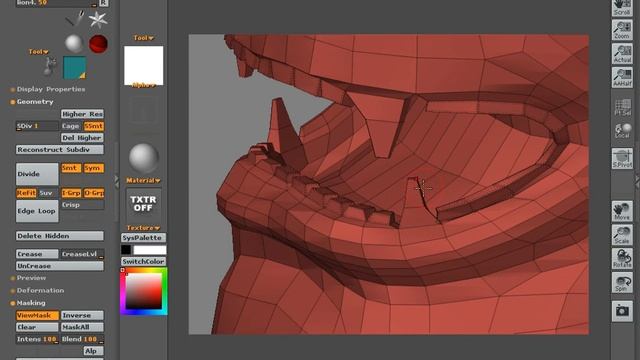Click the Higher Res button
The height and width of the screenshot is (360, 640).
[82, 114]
